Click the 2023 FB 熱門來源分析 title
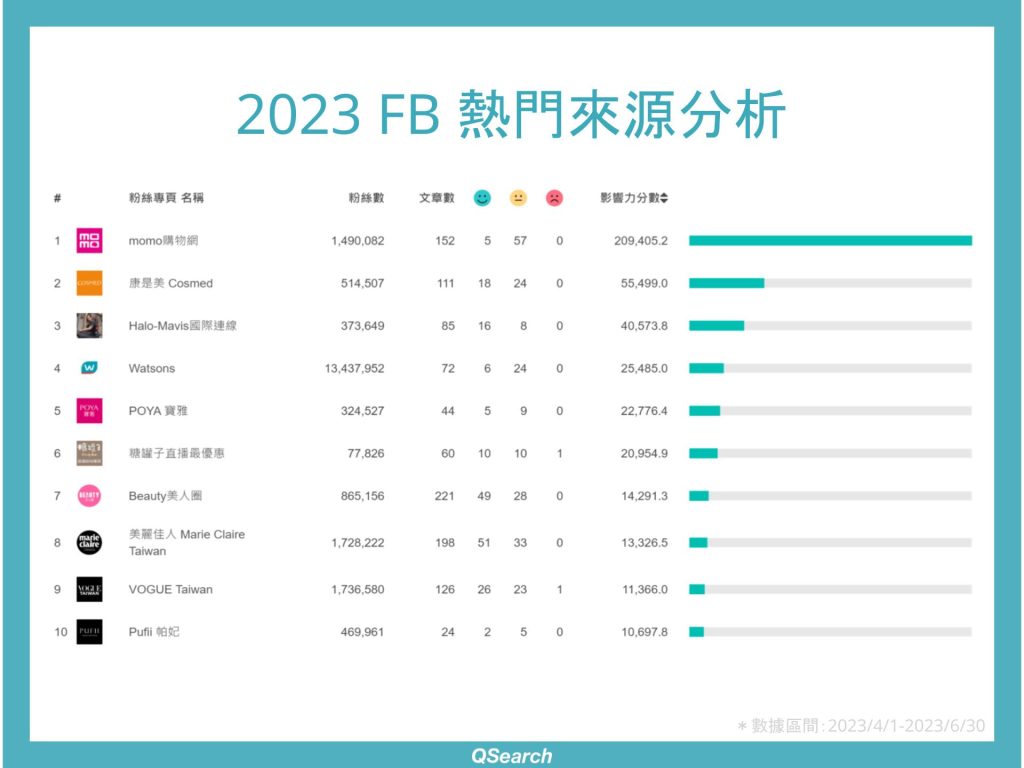 pyautogui.click(x=511, y=114)
